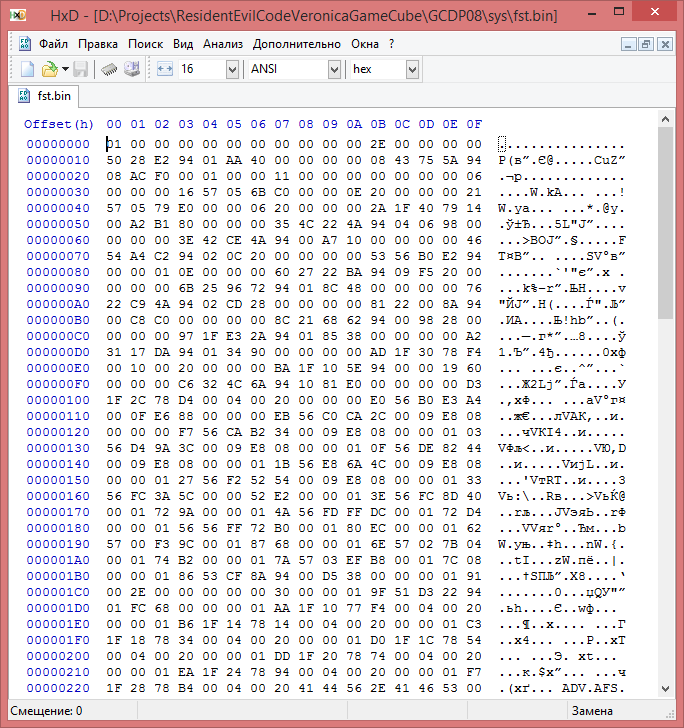
Task: Click the 0F column header
Action: [x=474, y=124]
